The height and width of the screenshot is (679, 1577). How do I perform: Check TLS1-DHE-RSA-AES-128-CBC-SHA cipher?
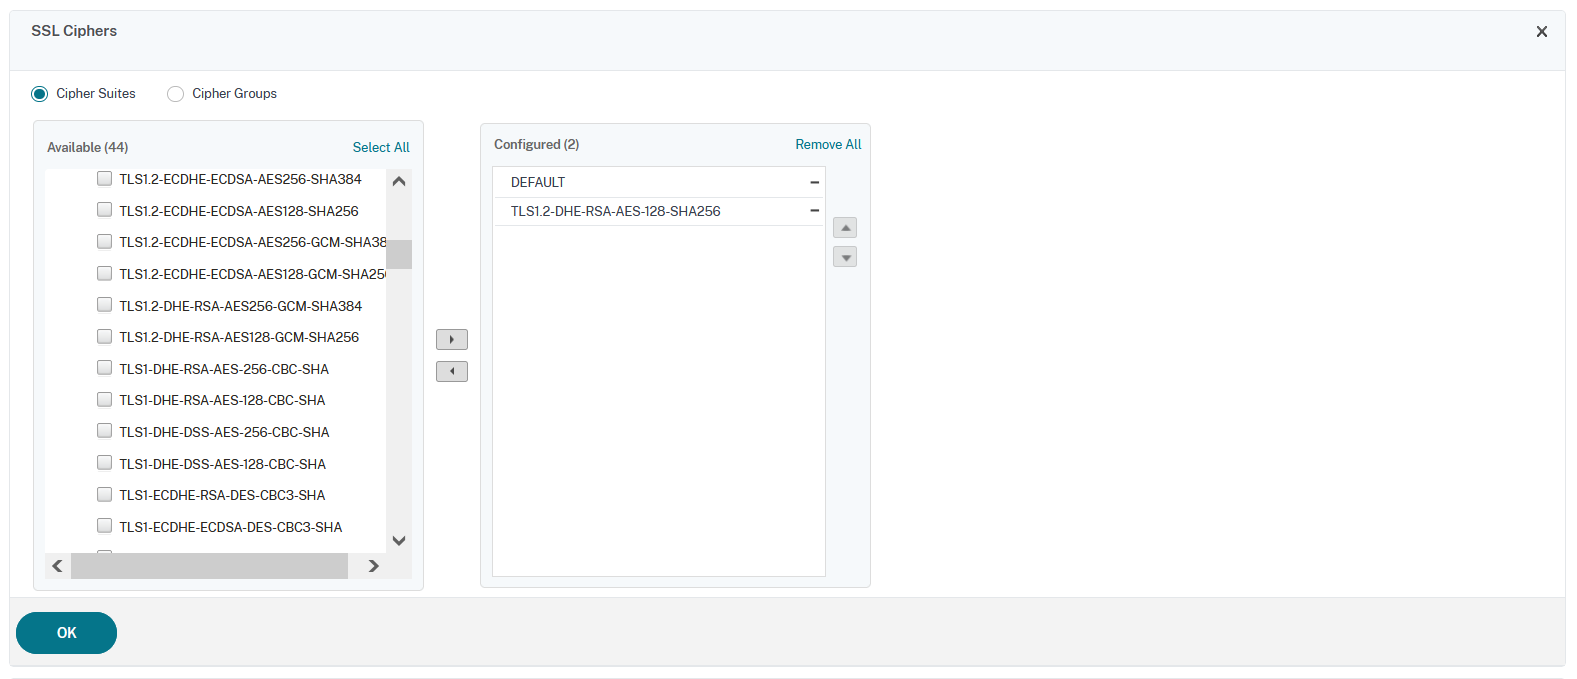104,399
